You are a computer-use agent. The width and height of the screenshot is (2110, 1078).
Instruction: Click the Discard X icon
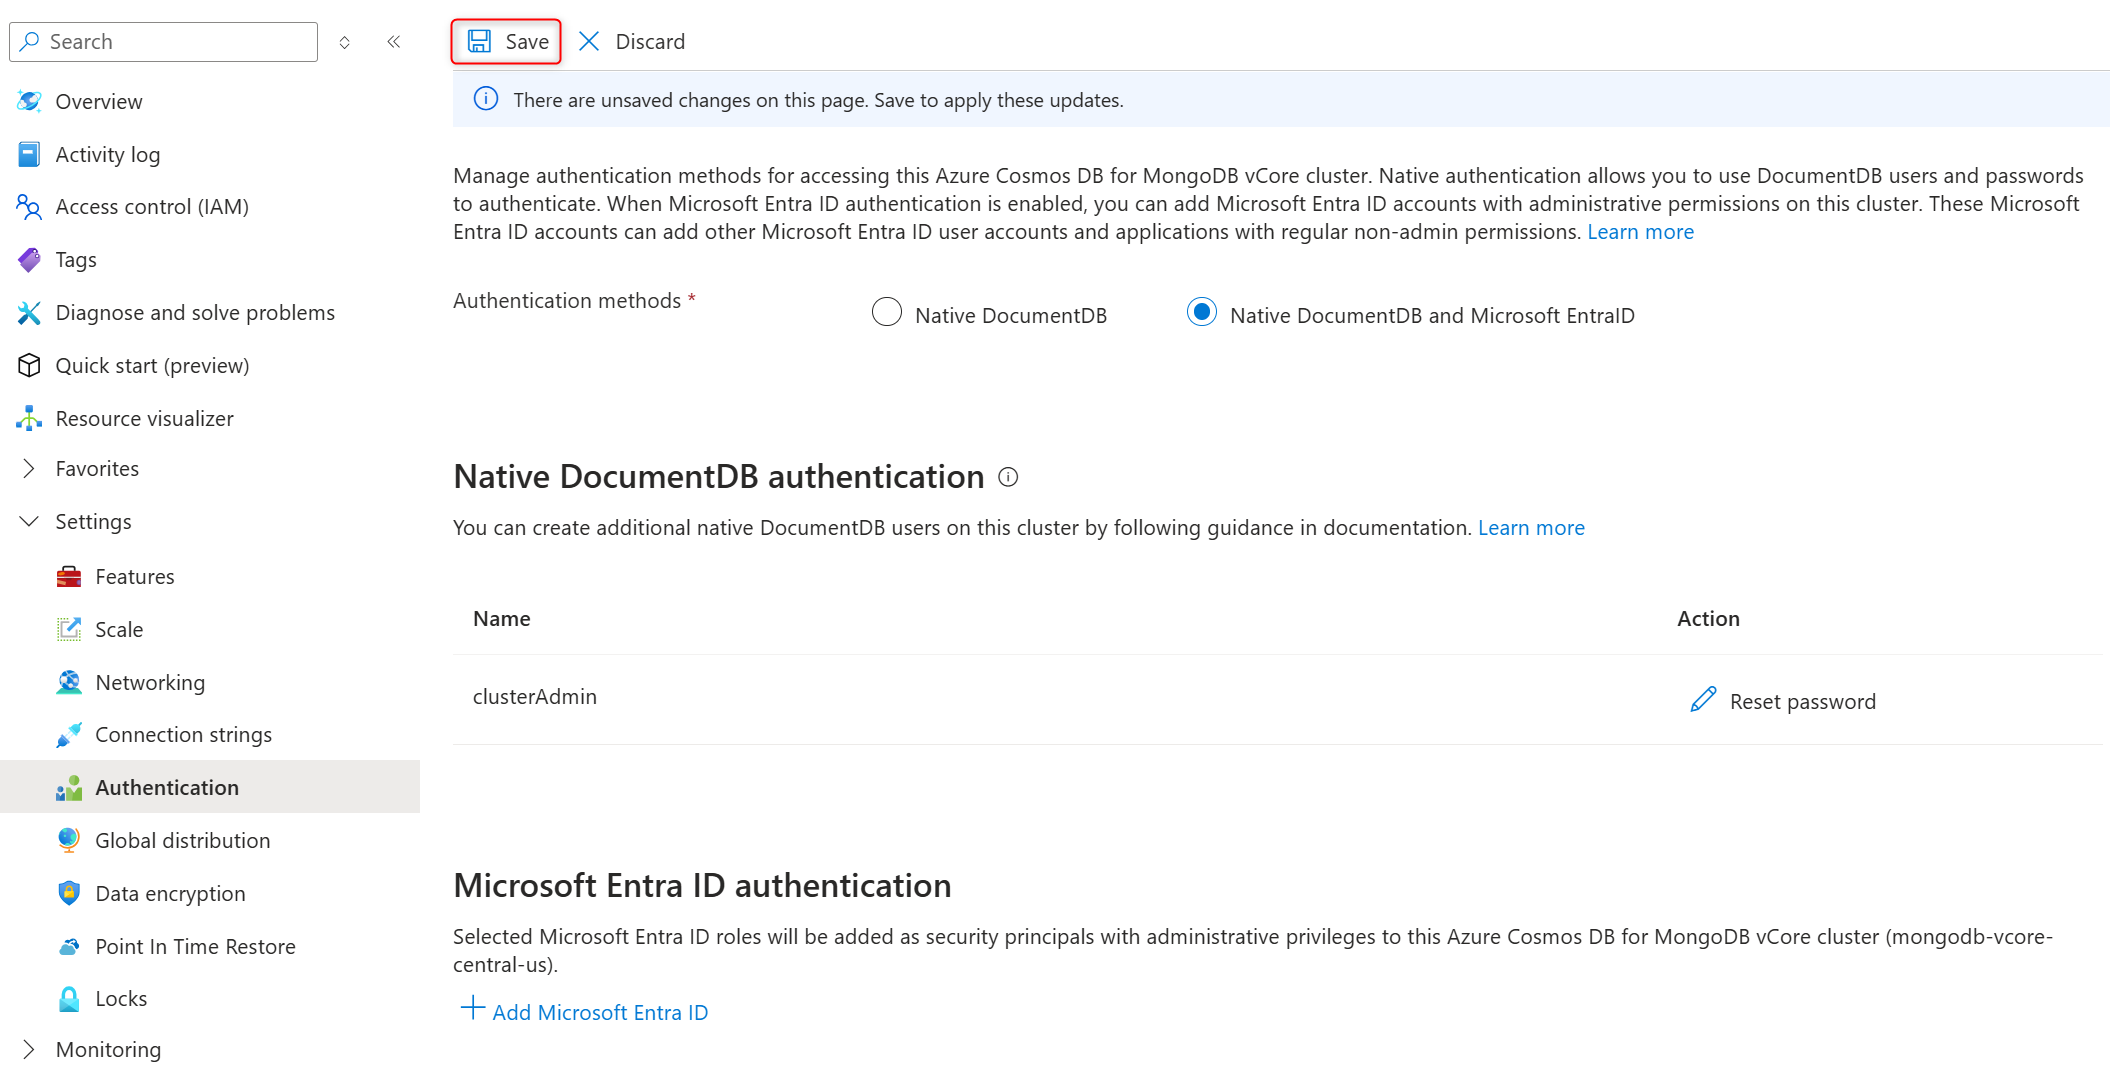(x=589, y=41)
